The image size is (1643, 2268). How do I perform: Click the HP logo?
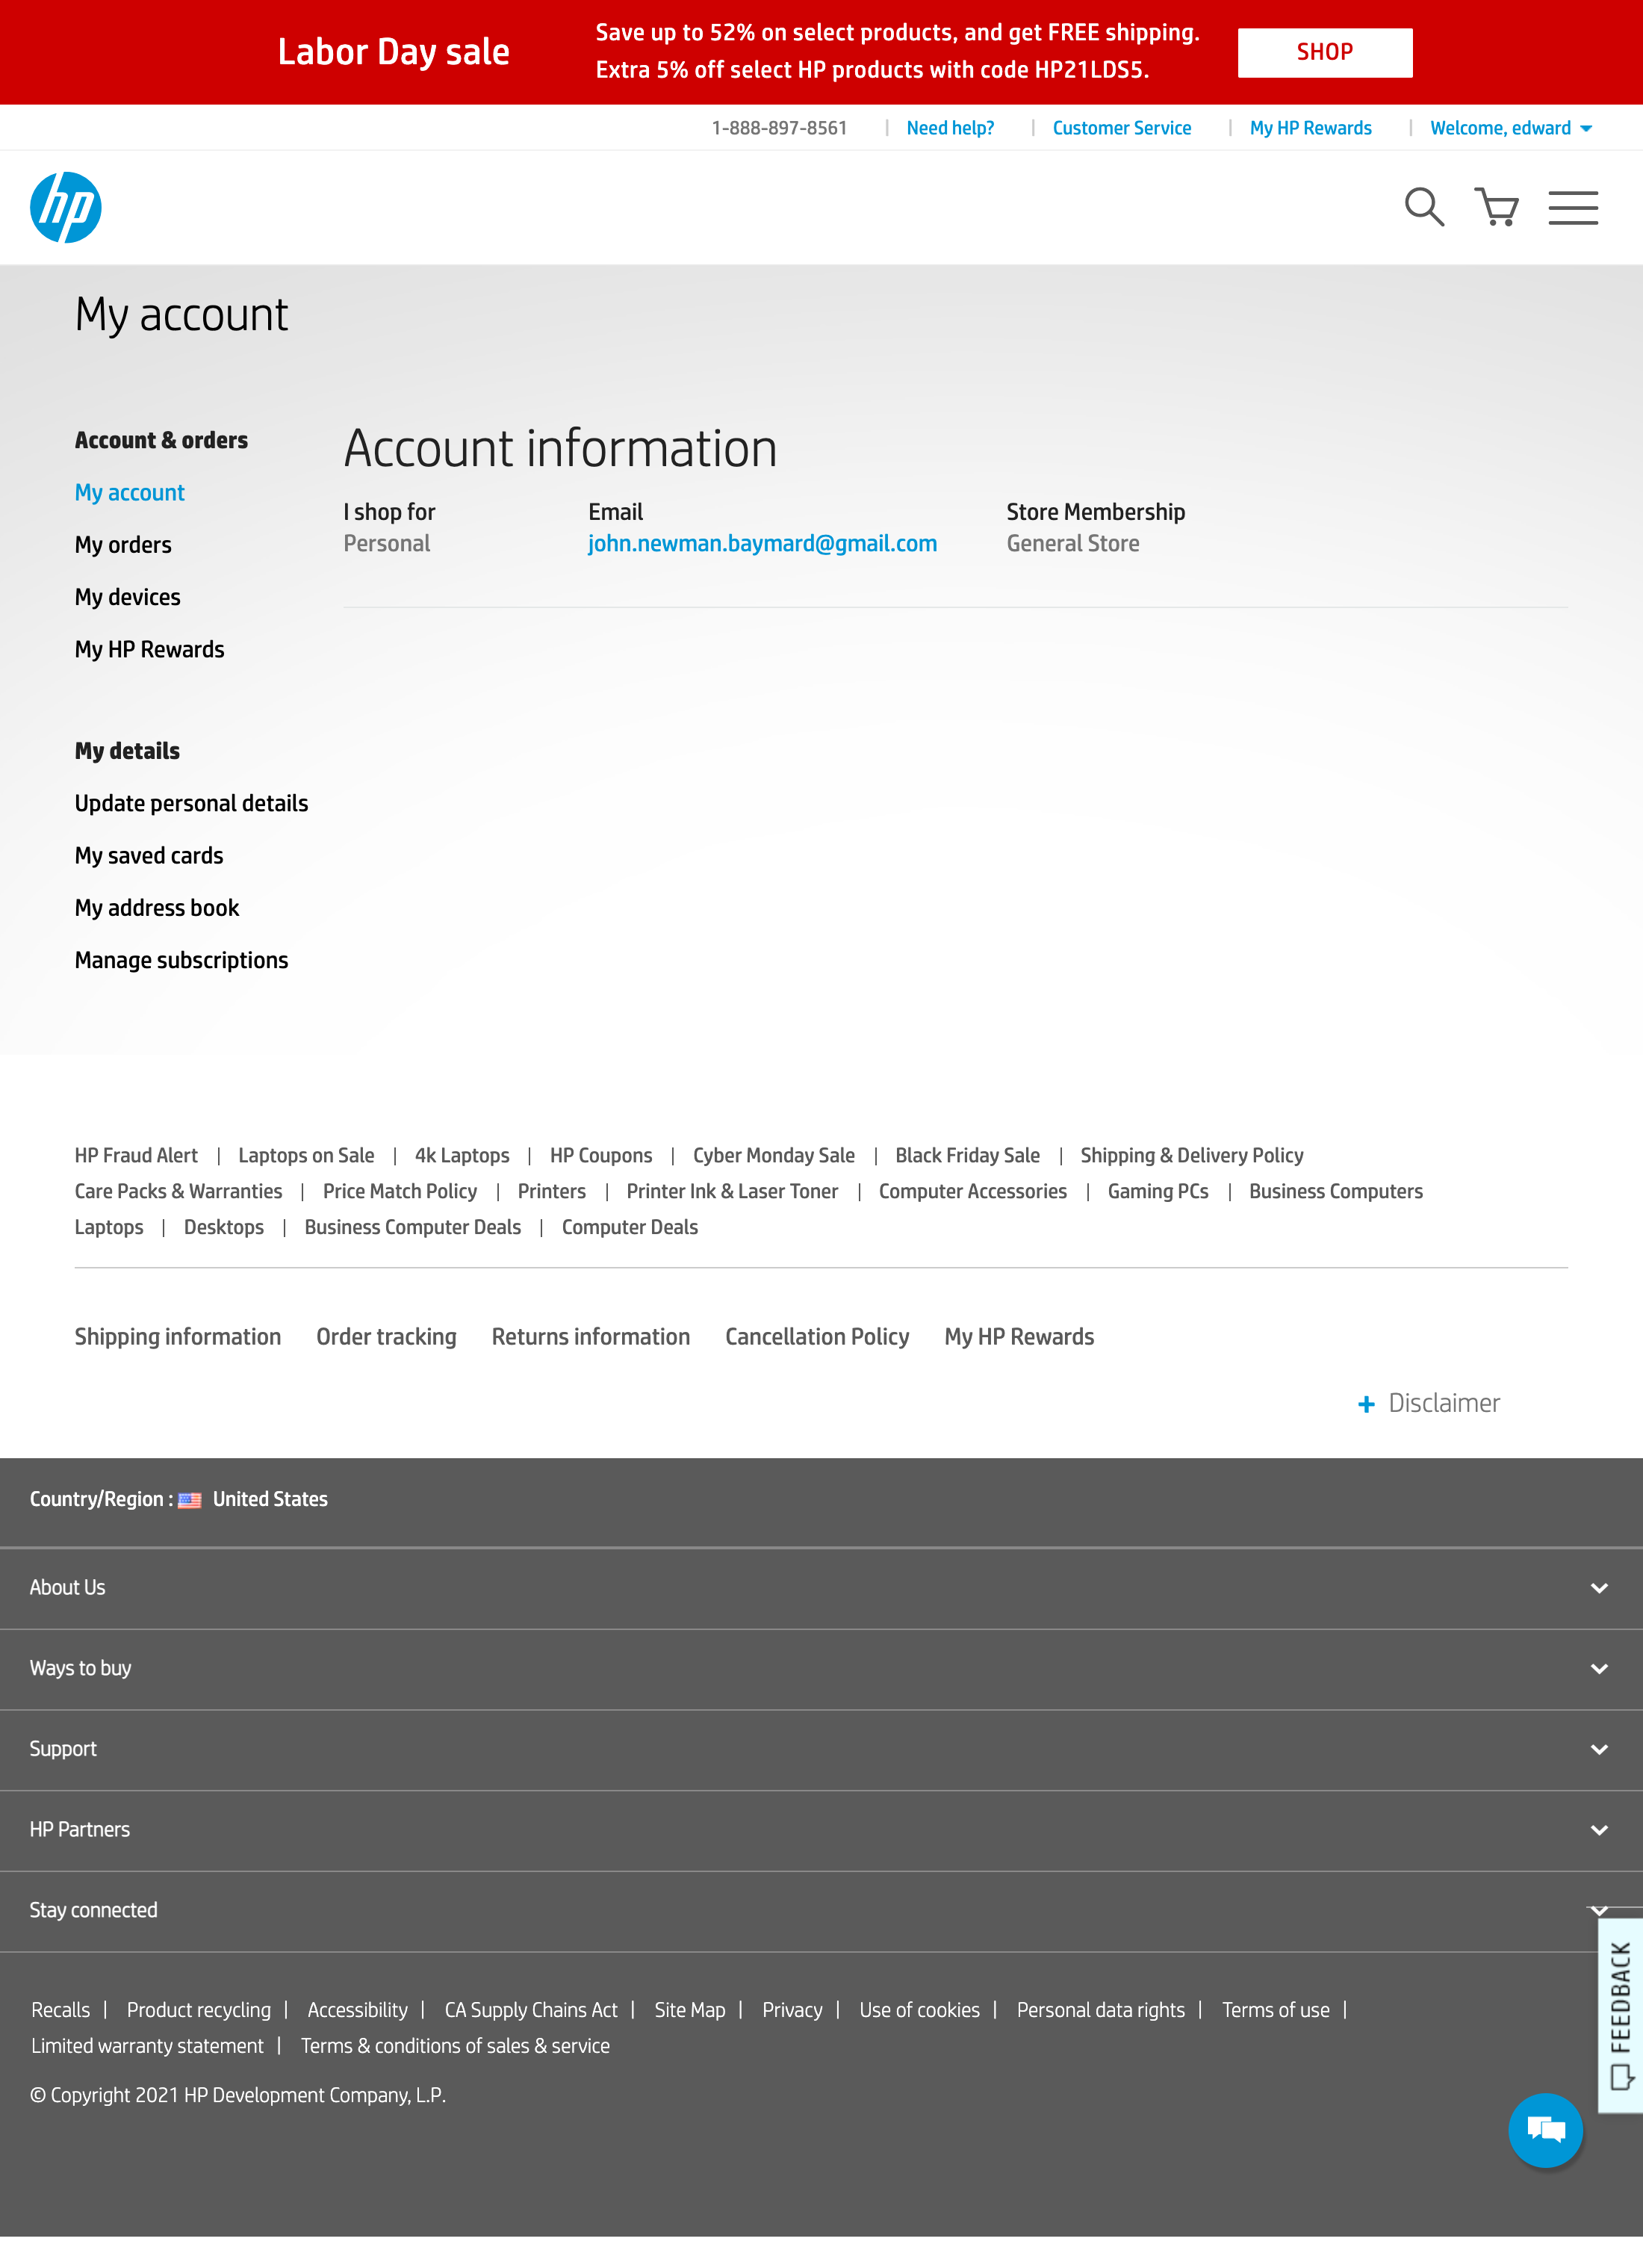point(65,207)
